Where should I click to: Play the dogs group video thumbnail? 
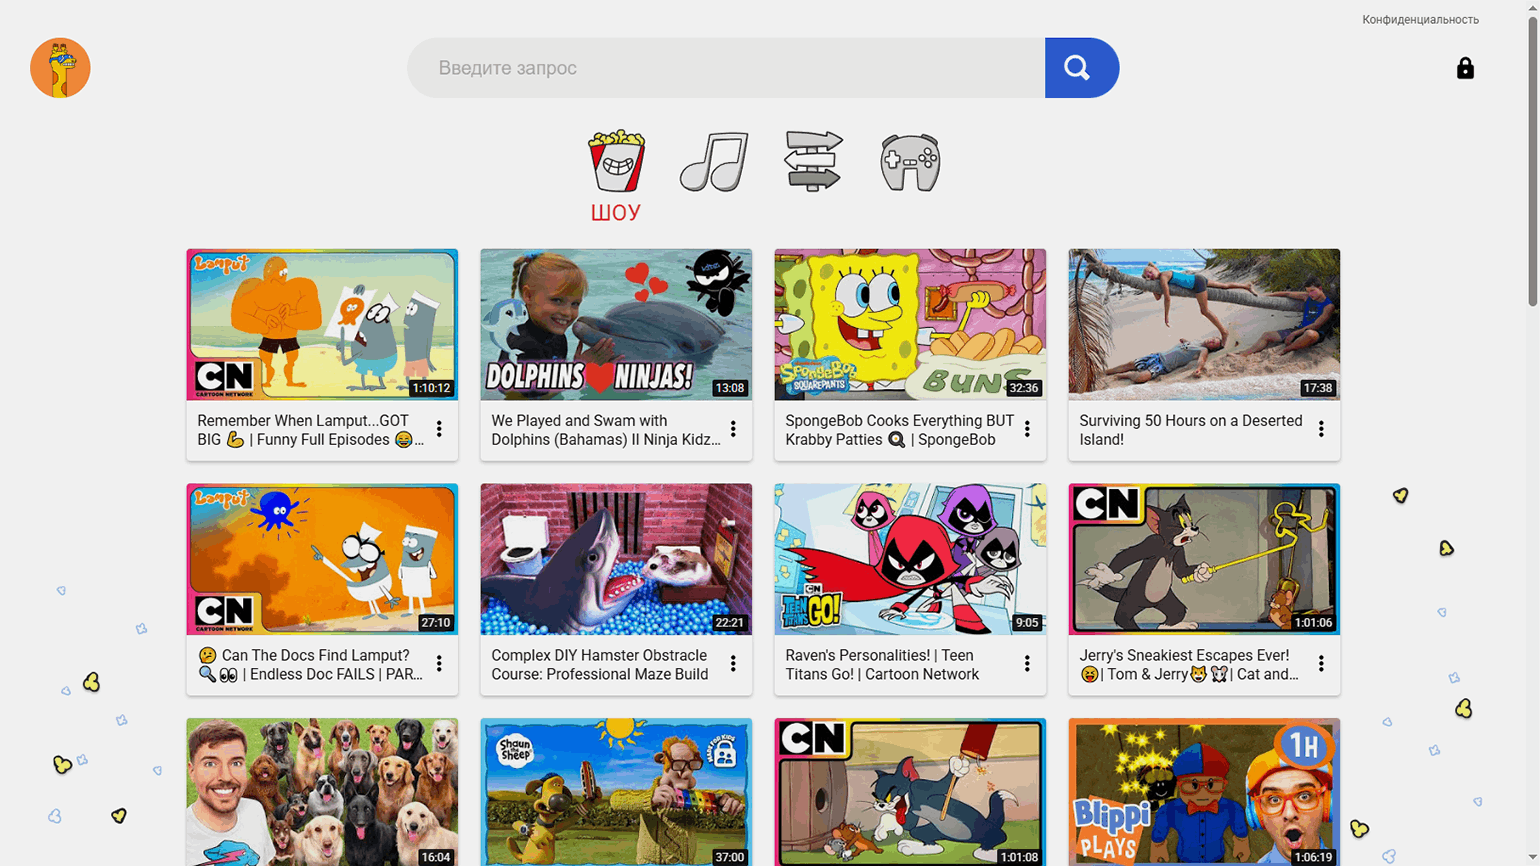(322, 792)
